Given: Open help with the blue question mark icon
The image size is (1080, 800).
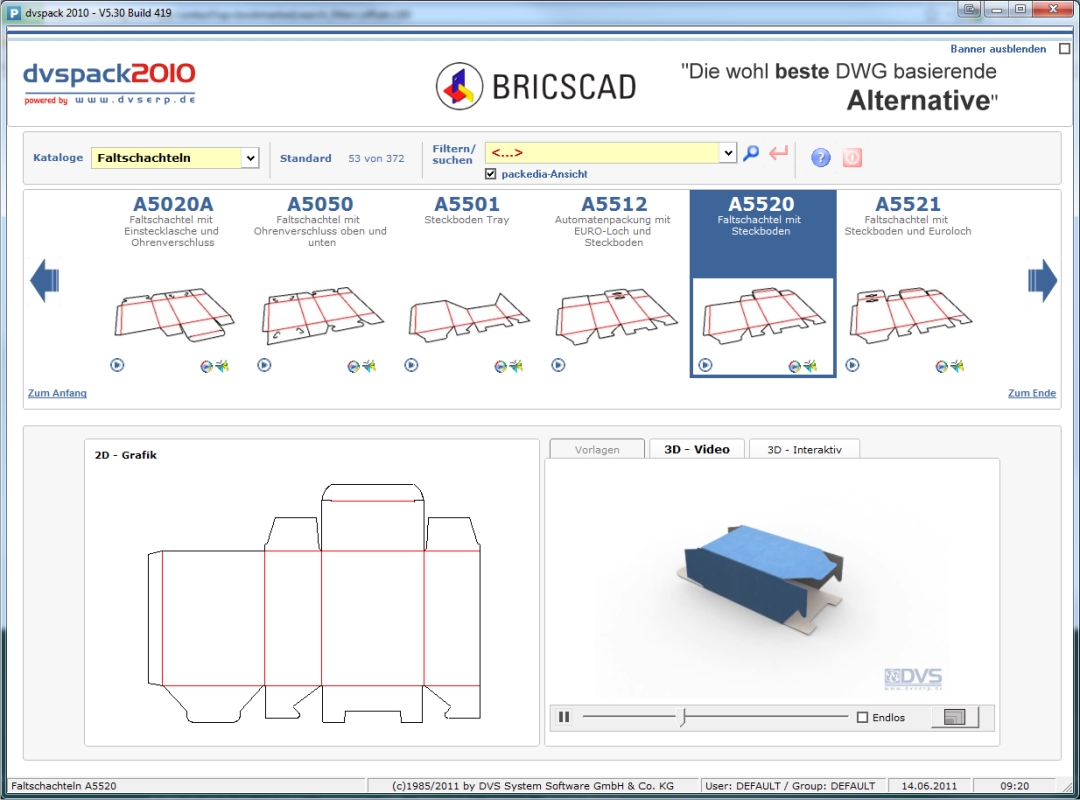Looking at the screenshot, I should point(821,157).
